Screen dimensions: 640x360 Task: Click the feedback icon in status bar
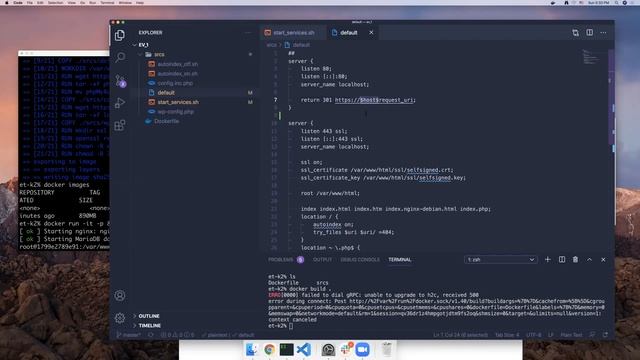pos(592,335)
